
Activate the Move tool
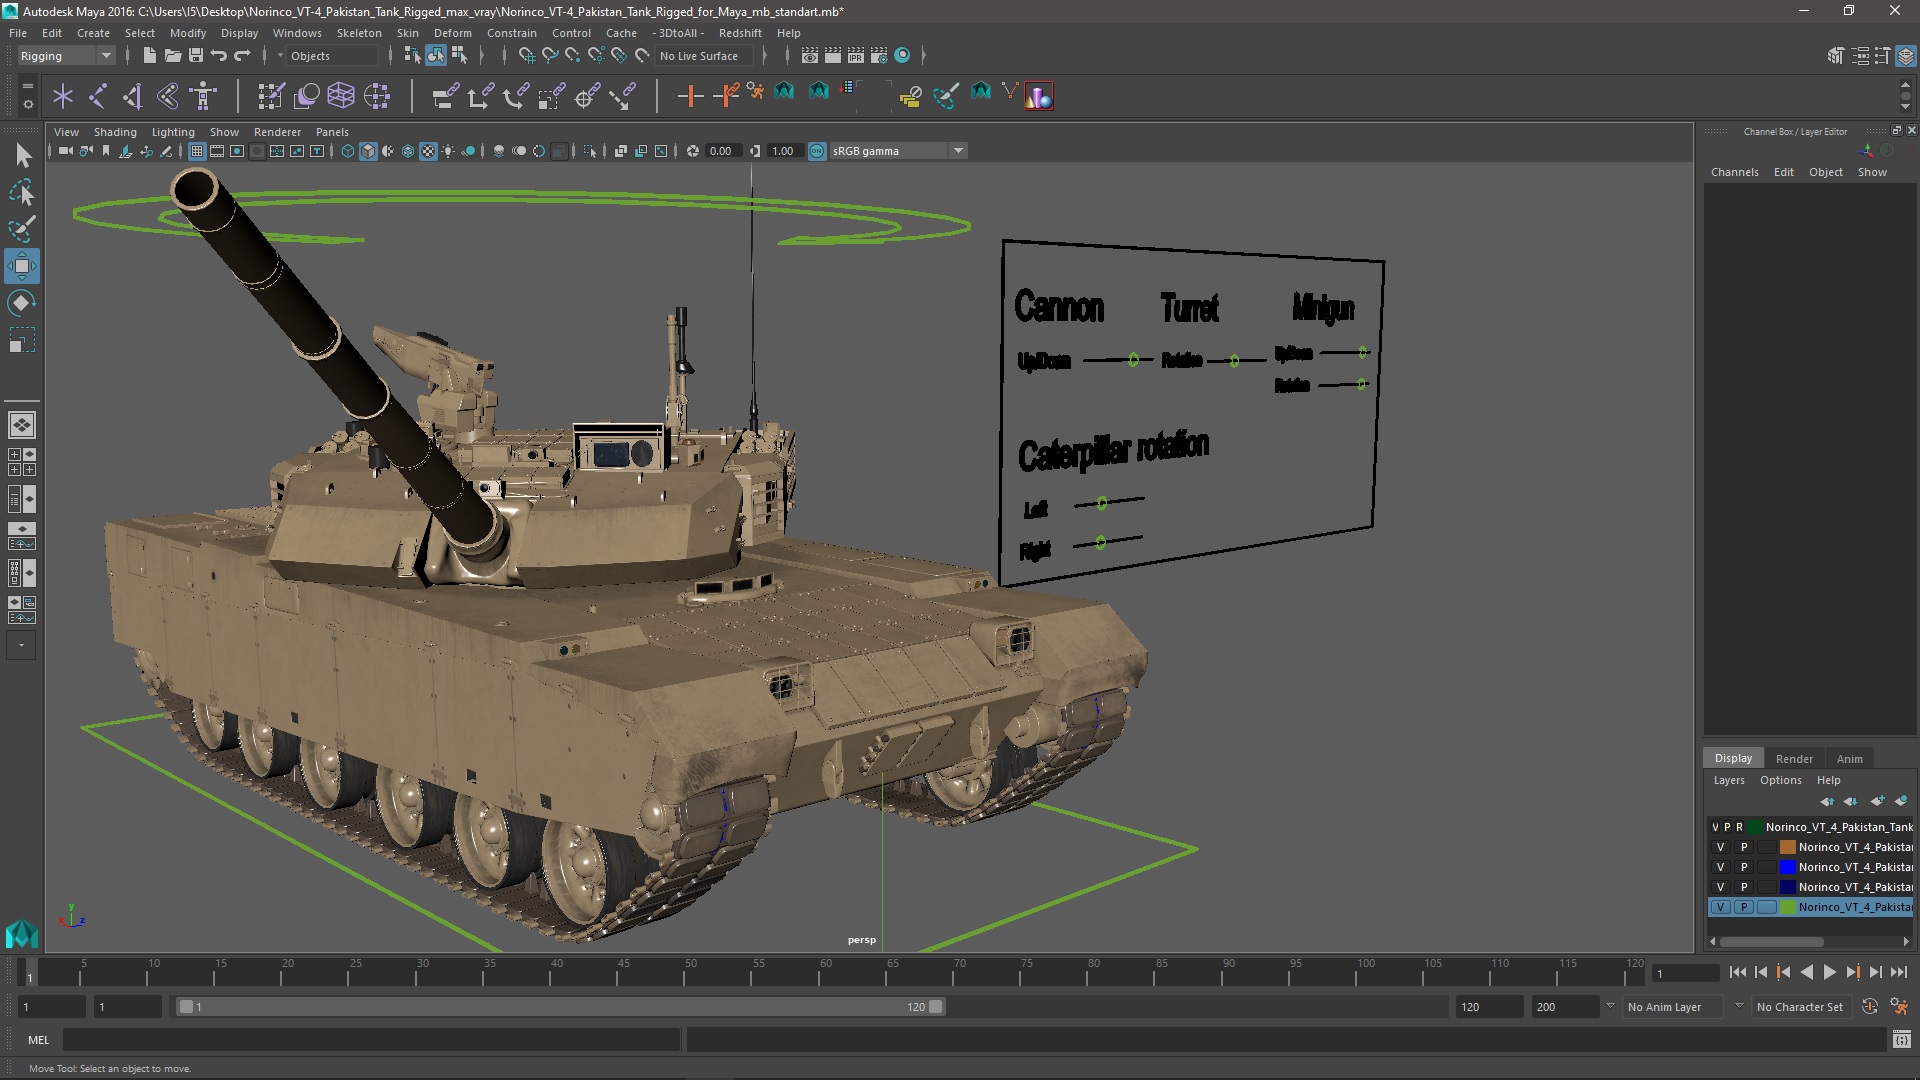pos(22,266)
